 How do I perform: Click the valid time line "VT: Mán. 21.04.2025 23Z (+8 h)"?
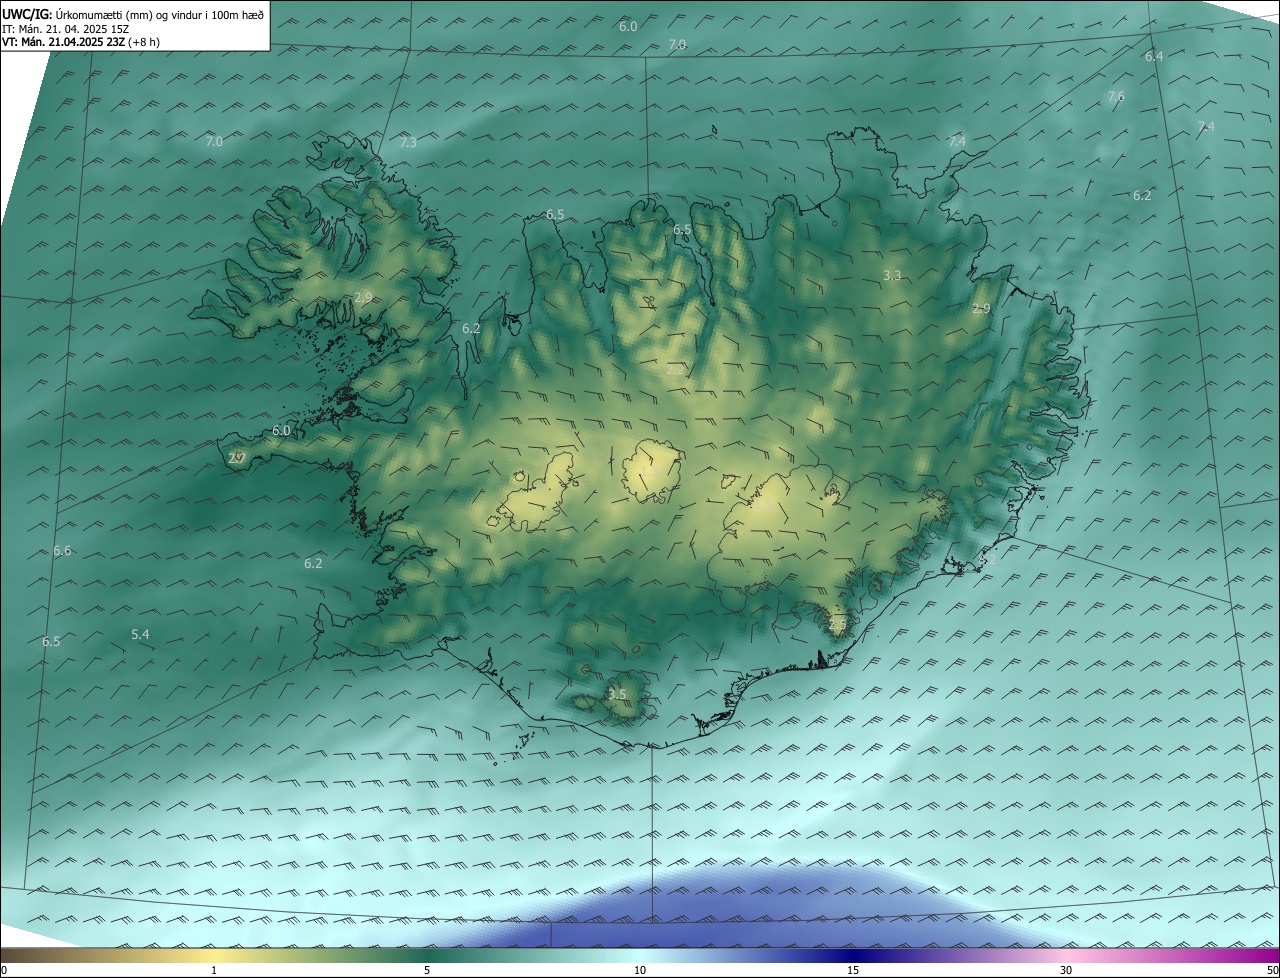[81, 42]
